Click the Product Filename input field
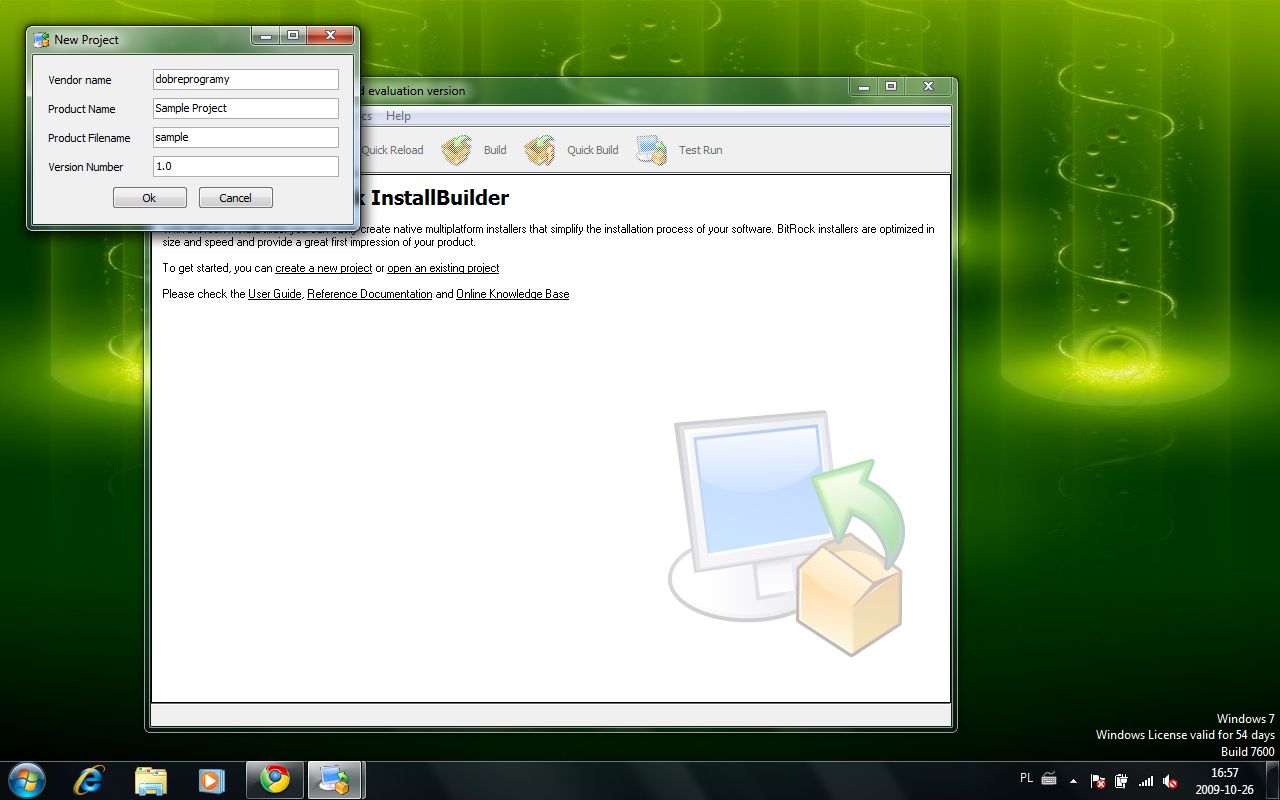 click(245, 137)
